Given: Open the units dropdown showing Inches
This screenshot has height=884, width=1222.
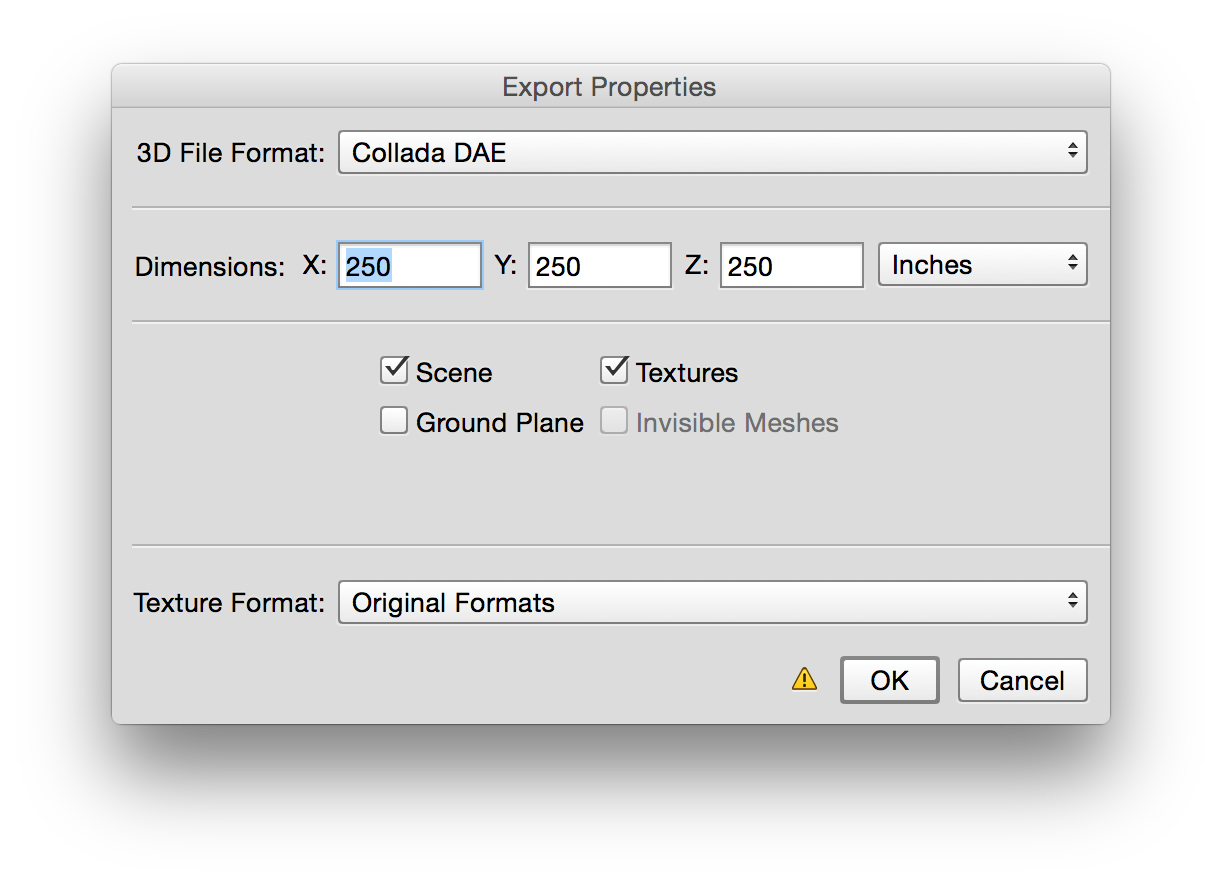Looking at the screenshot, I should [982, 264].
